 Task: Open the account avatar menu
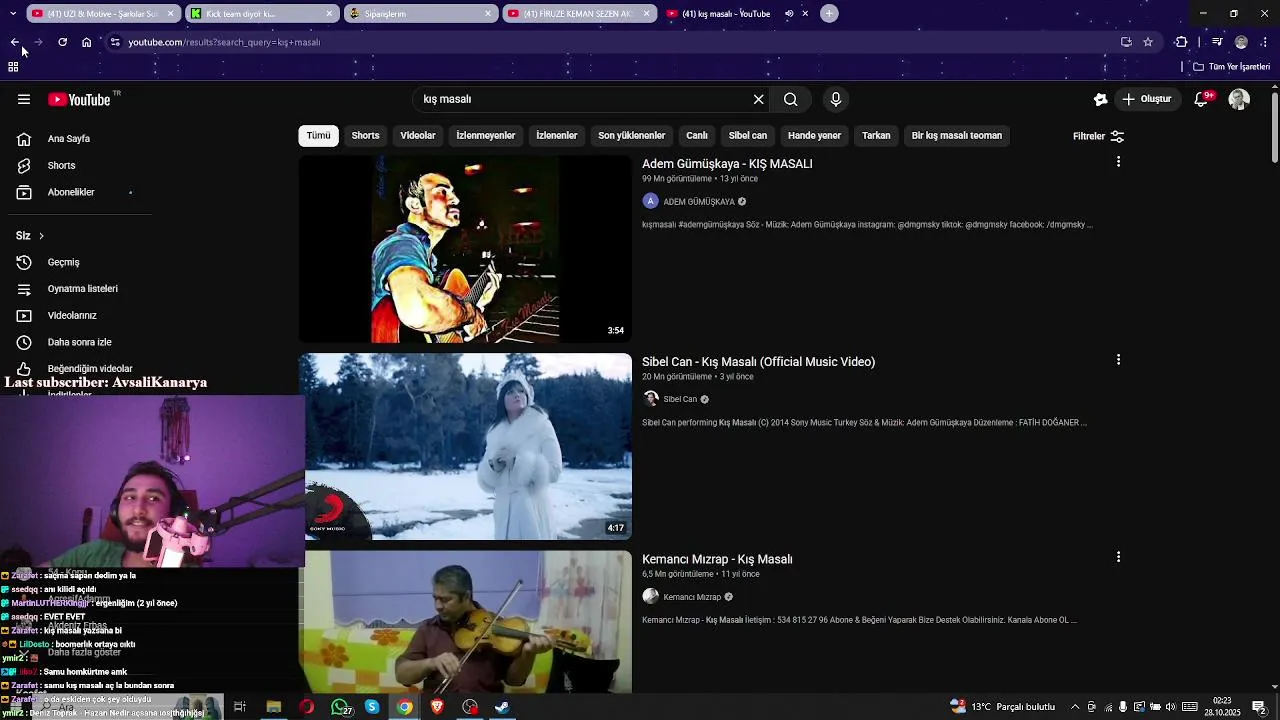point(1239,99)
